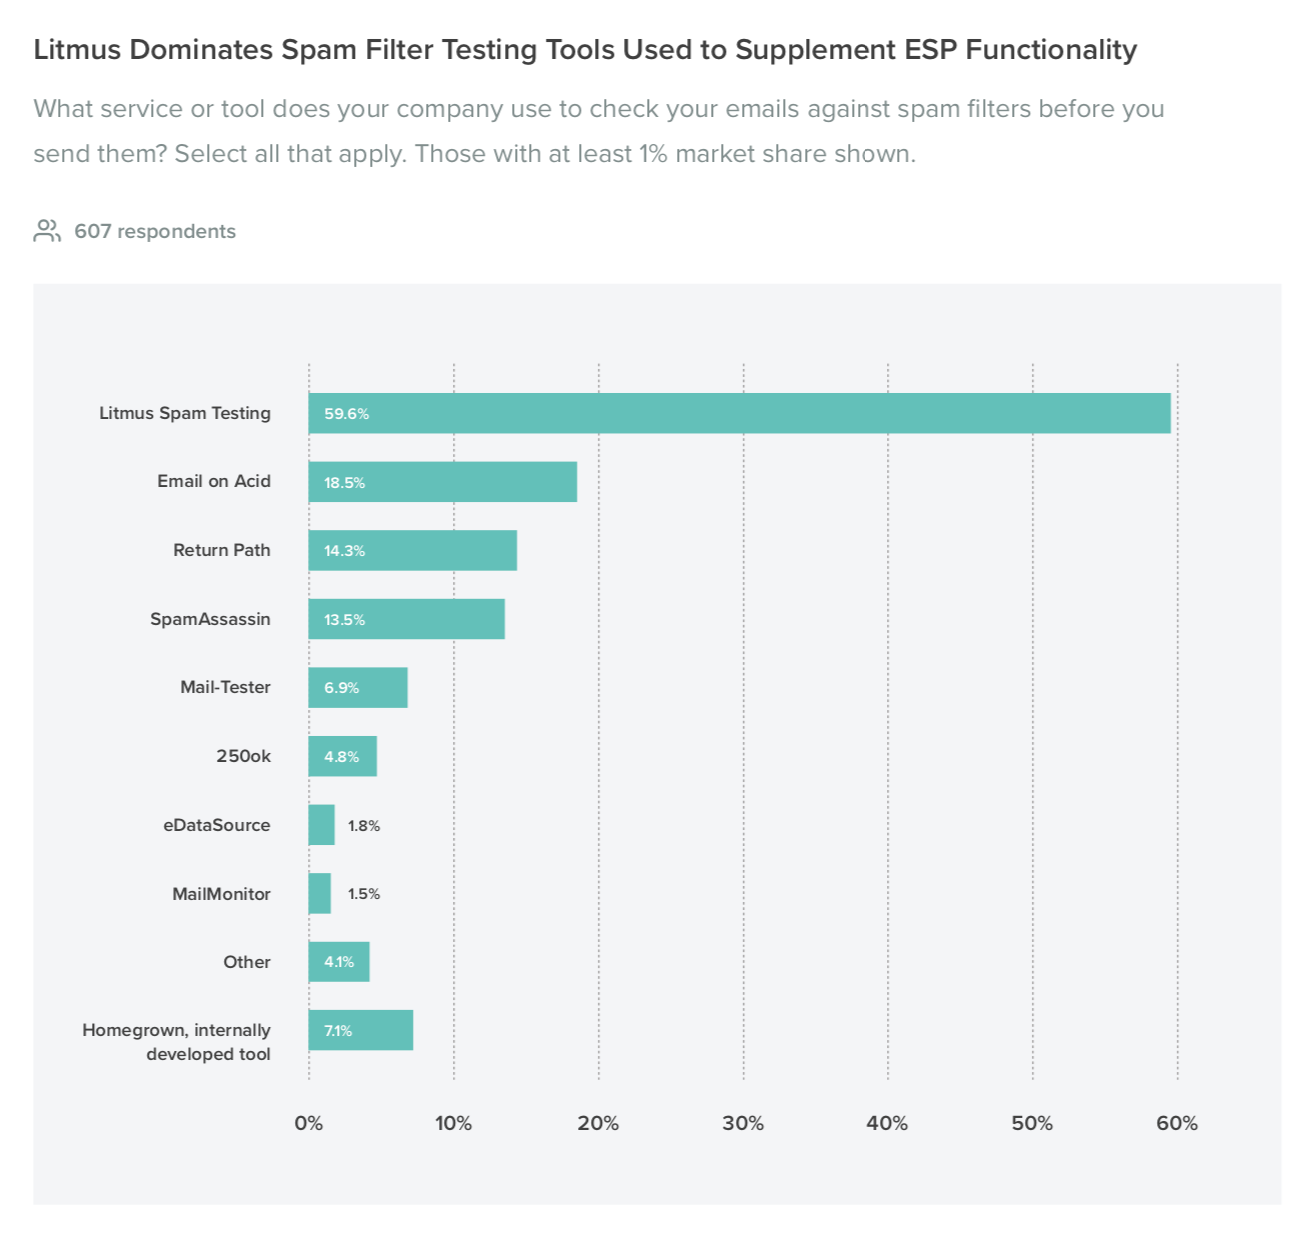Select the '607 respondents' text
The height and width of the screenshot is (1236, 1314).
tap(155, 231)
